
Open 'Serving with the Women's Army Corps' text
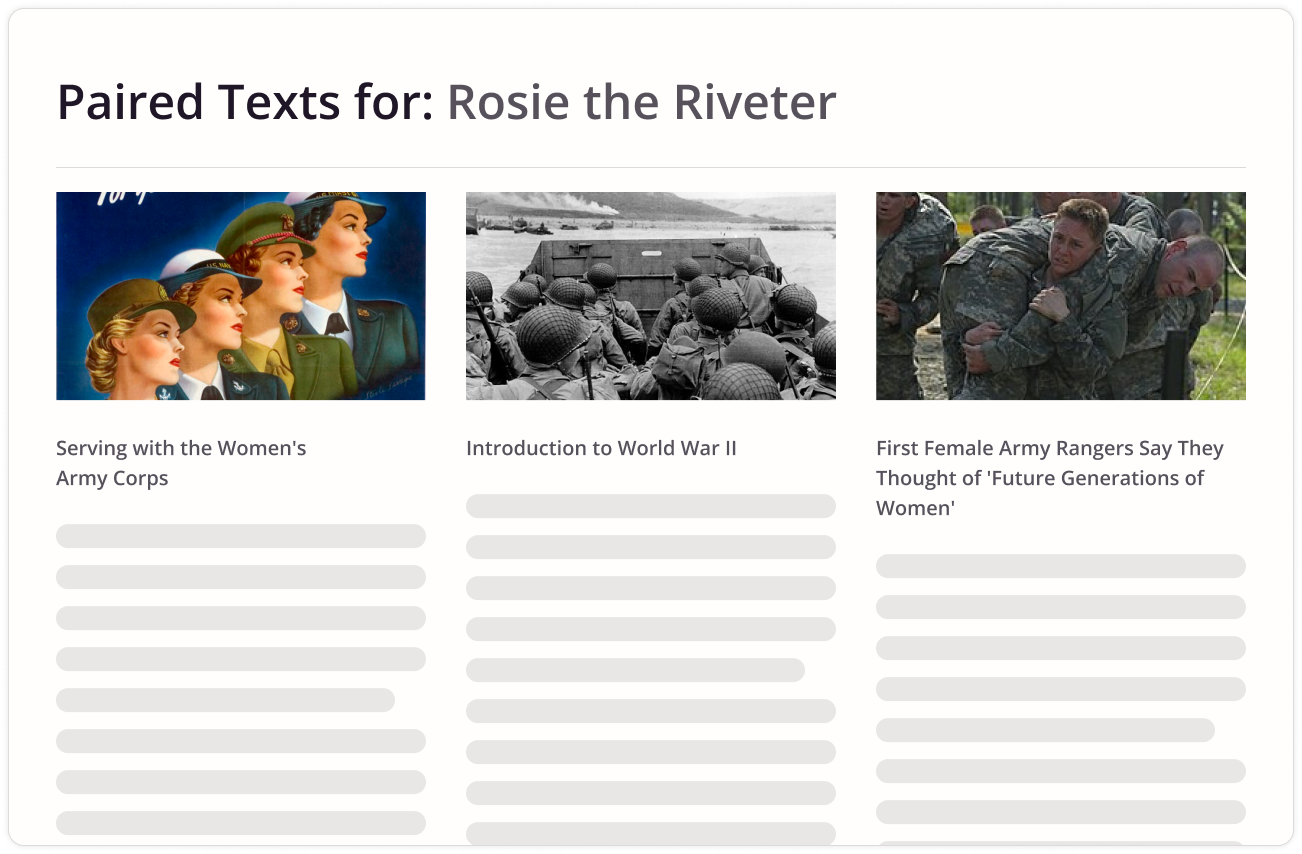(181, 463)
